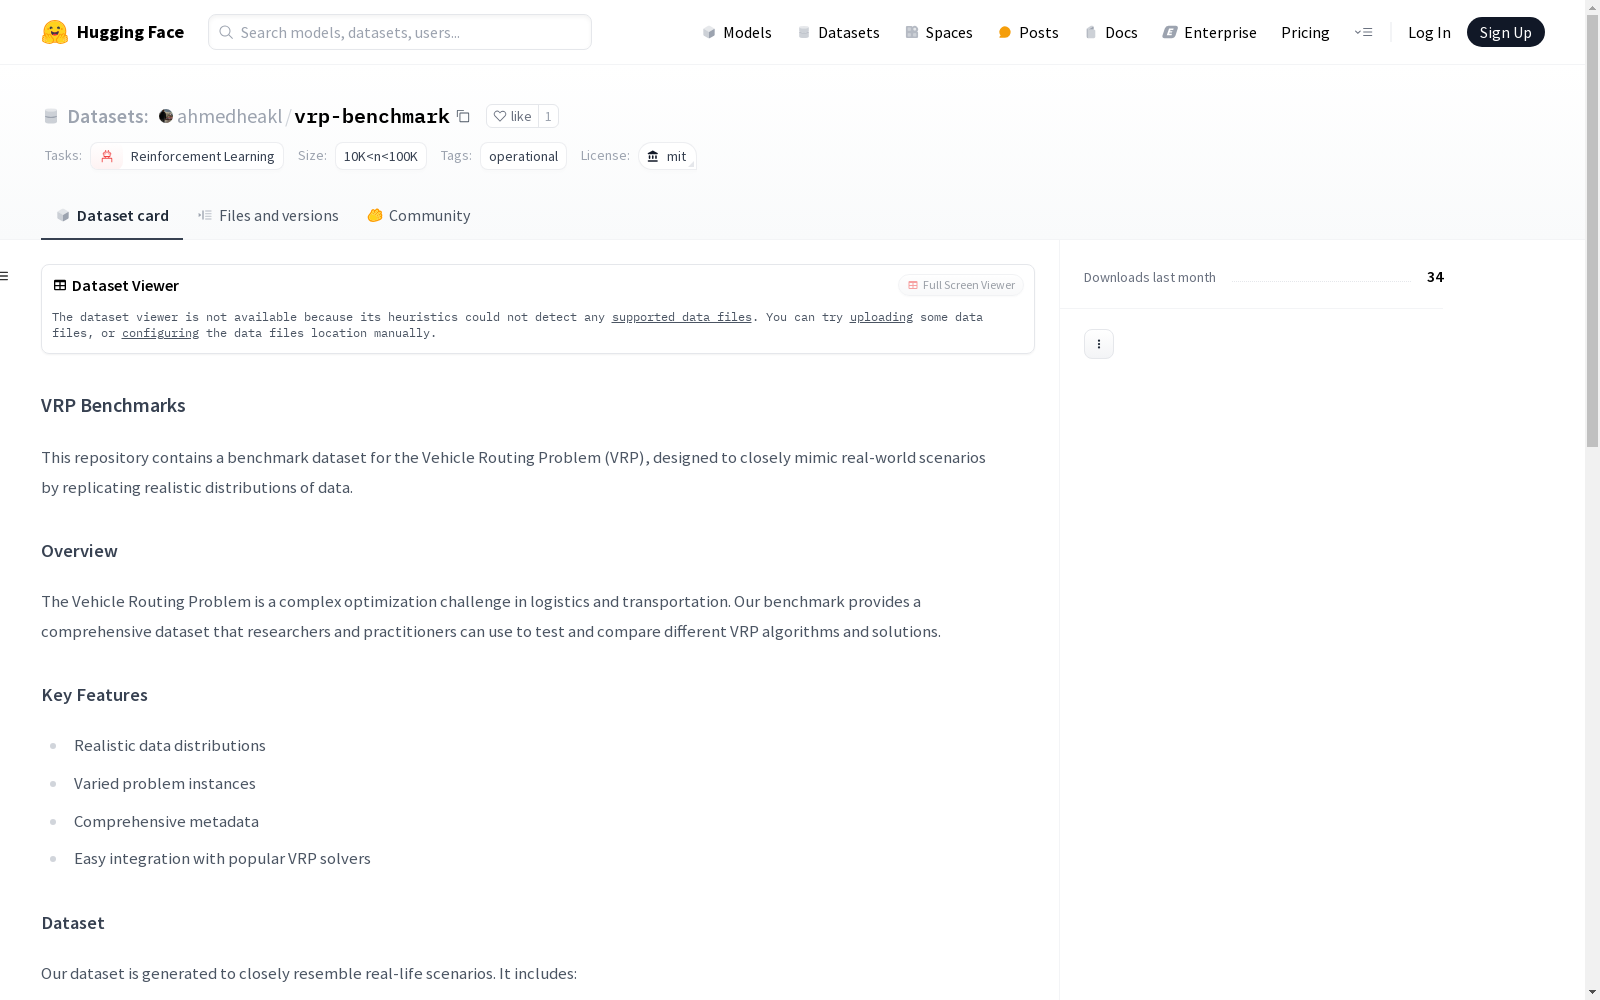Image resolution: width=1600 pixels, height=1000 pixels.
Task: Click the Models cube icon in navbar
Action: click(x=709, y=32)
